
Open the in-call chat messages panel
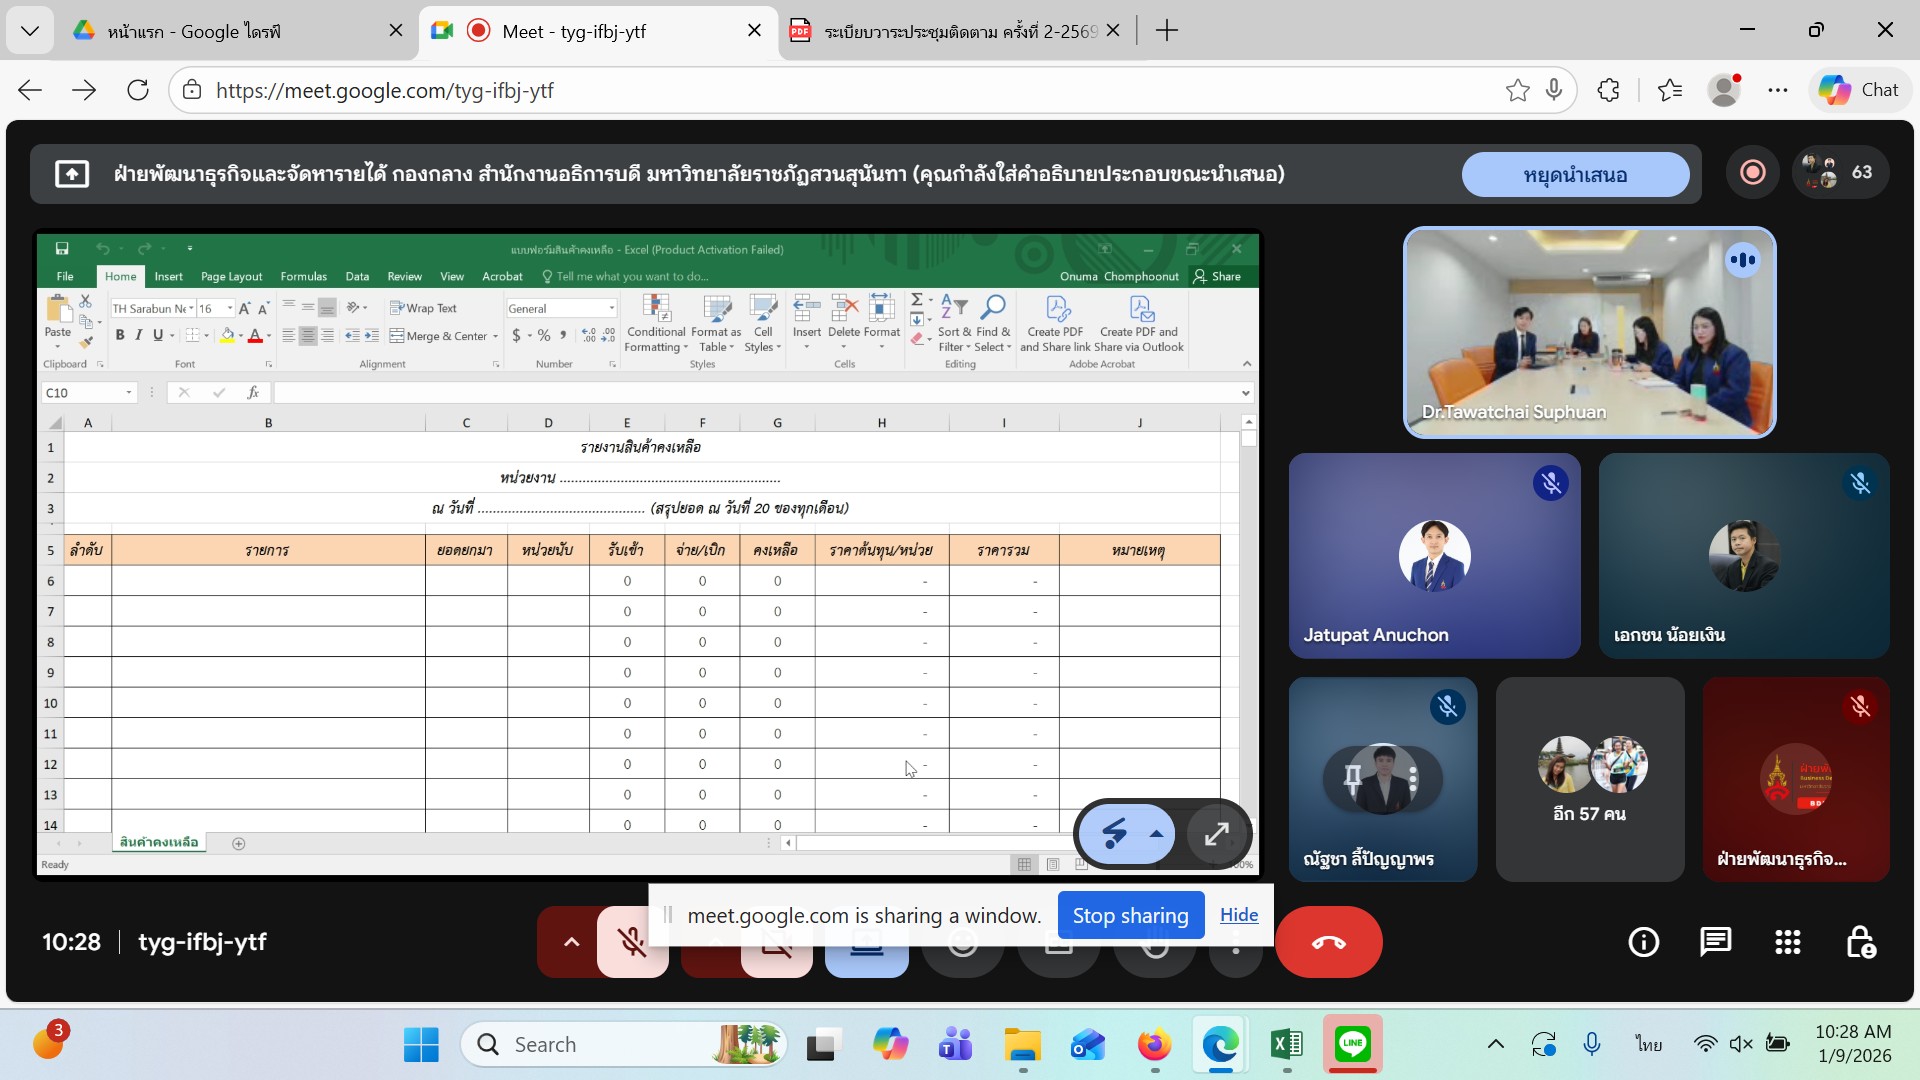[1715, 942]
